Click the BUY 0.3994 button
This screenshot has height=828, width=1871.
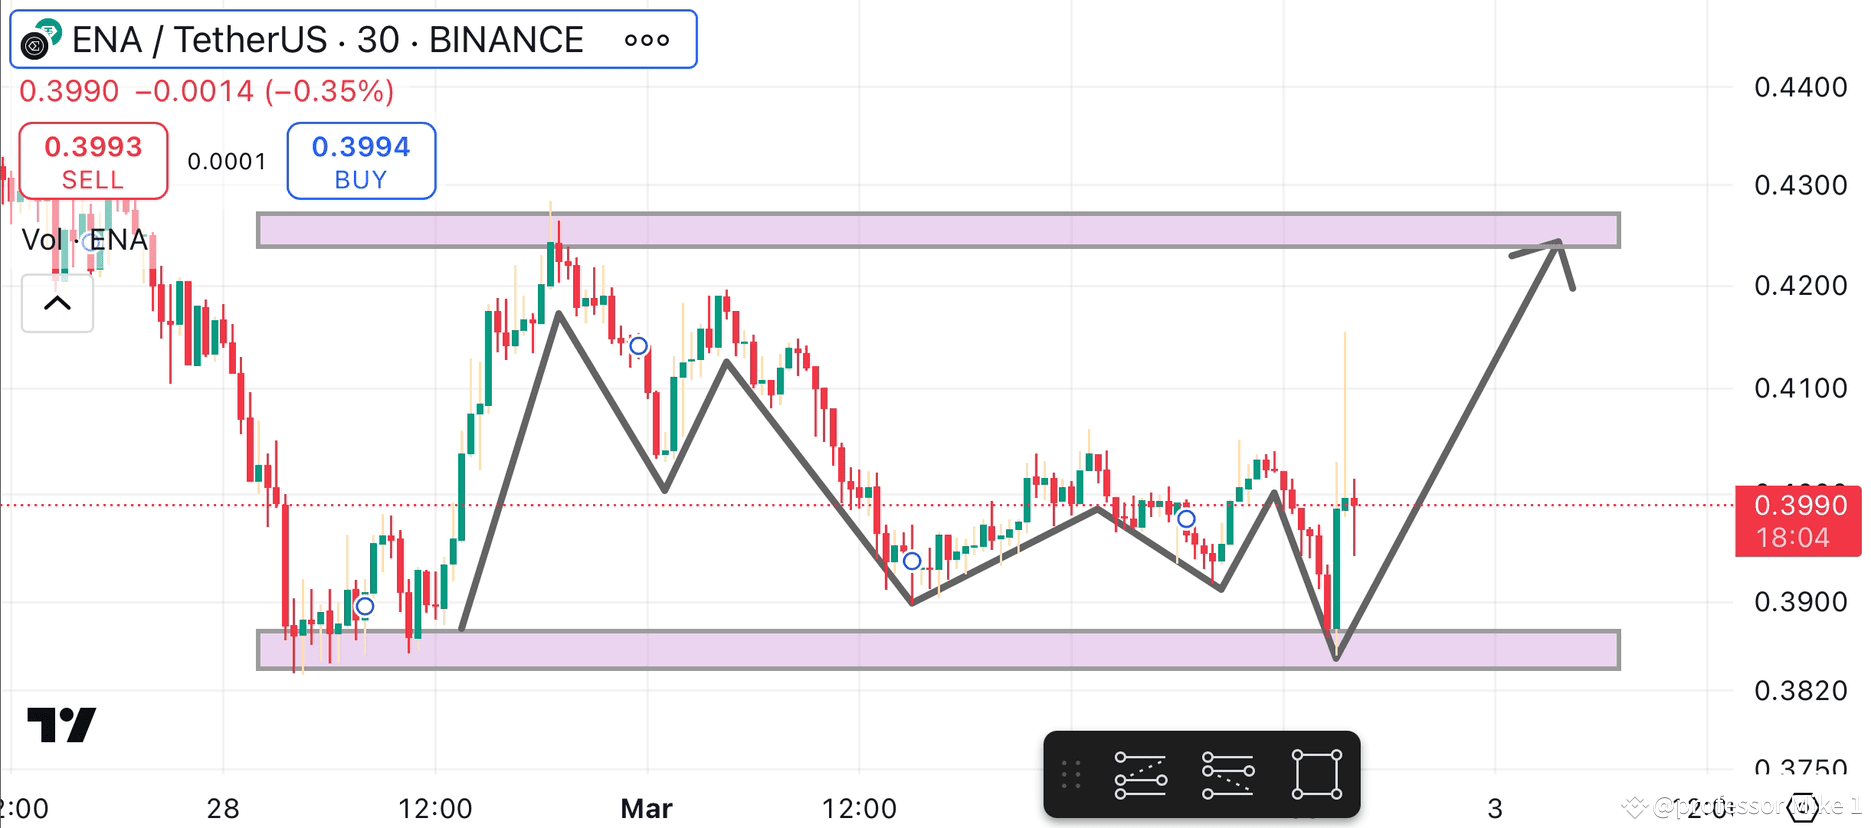pos(361,161)
